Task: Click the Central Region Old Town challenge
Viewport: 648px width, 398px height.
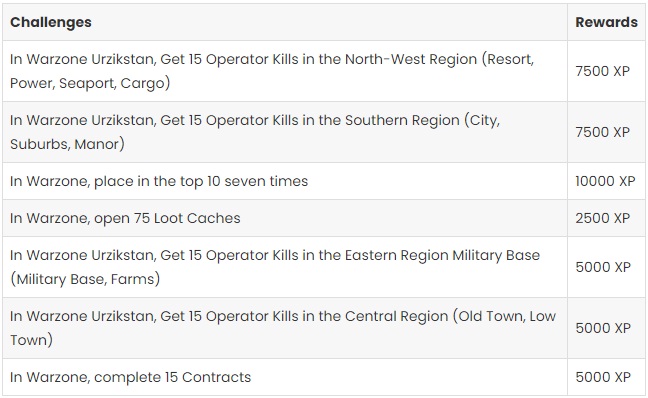Action: tap(283, 328)
